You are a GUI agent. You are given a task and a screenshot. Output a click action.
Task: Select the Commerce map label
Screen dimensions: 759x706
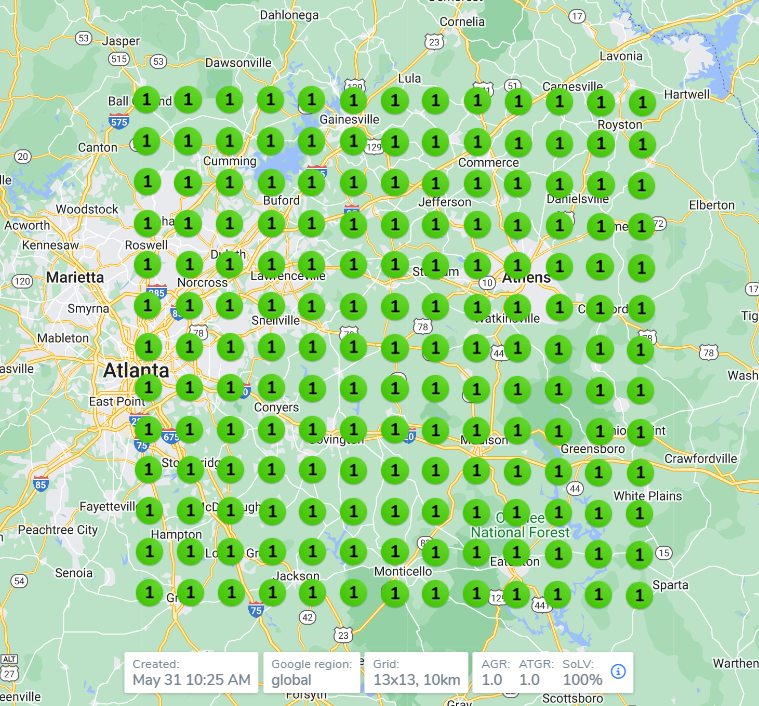pos(488,163)
